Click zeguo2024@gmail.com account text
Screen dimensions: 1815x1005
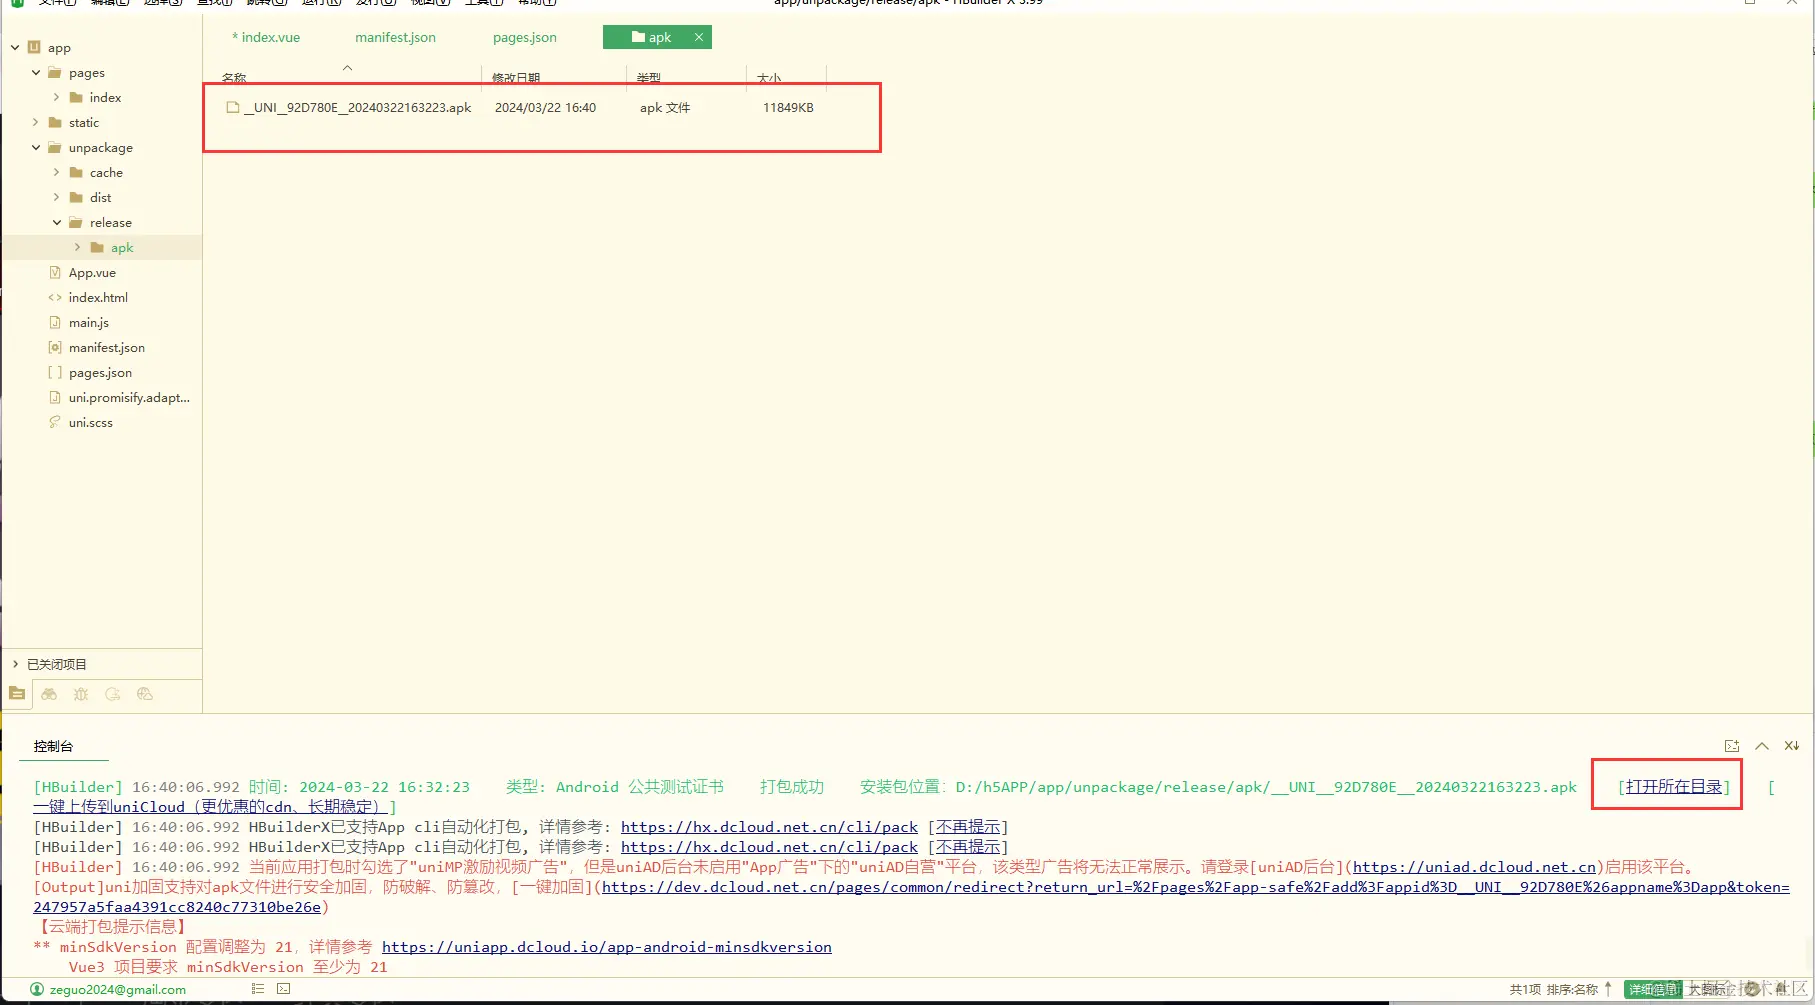118,989
